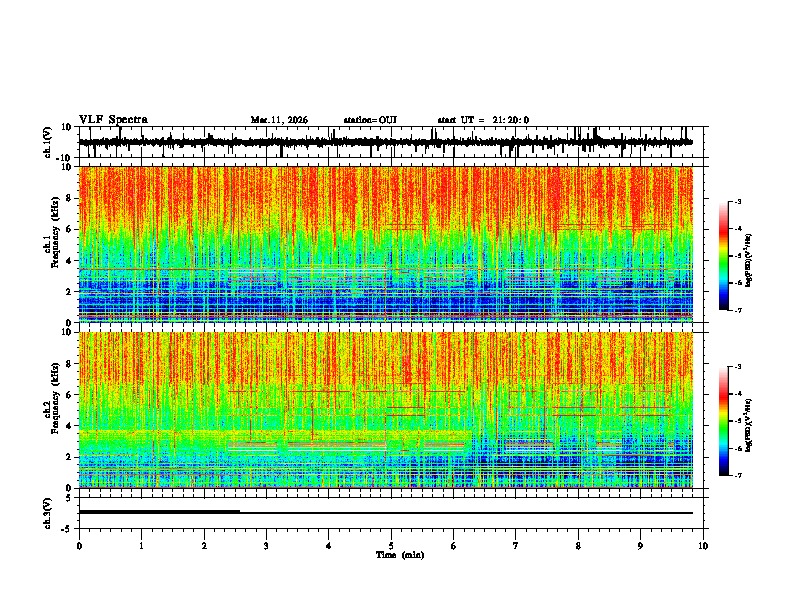Select the "start UT = 21:20:0" text
792x612 pixels.
coord(483,120)
